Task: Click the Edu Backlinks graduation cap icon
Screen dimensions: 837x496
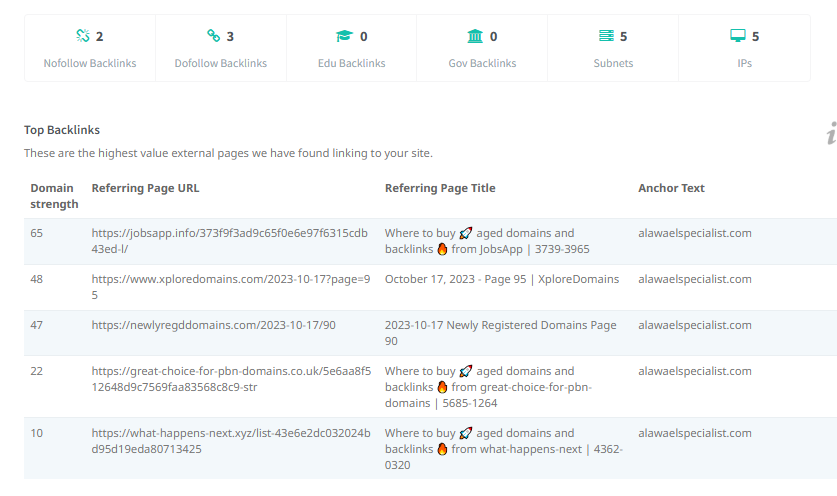Action: coord(344,36)
